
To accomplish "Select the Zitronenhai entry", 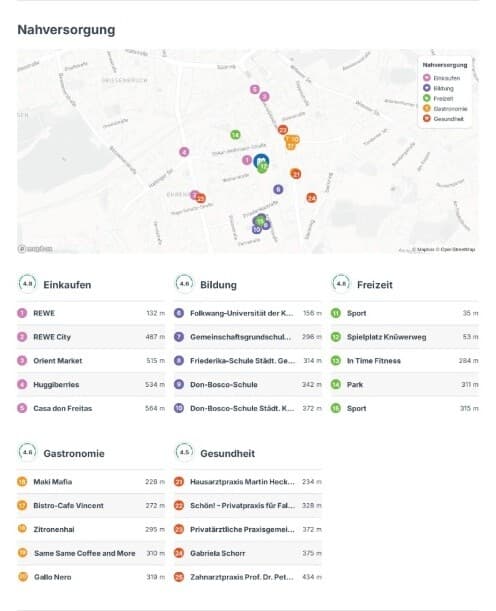I will click(91, 529).
